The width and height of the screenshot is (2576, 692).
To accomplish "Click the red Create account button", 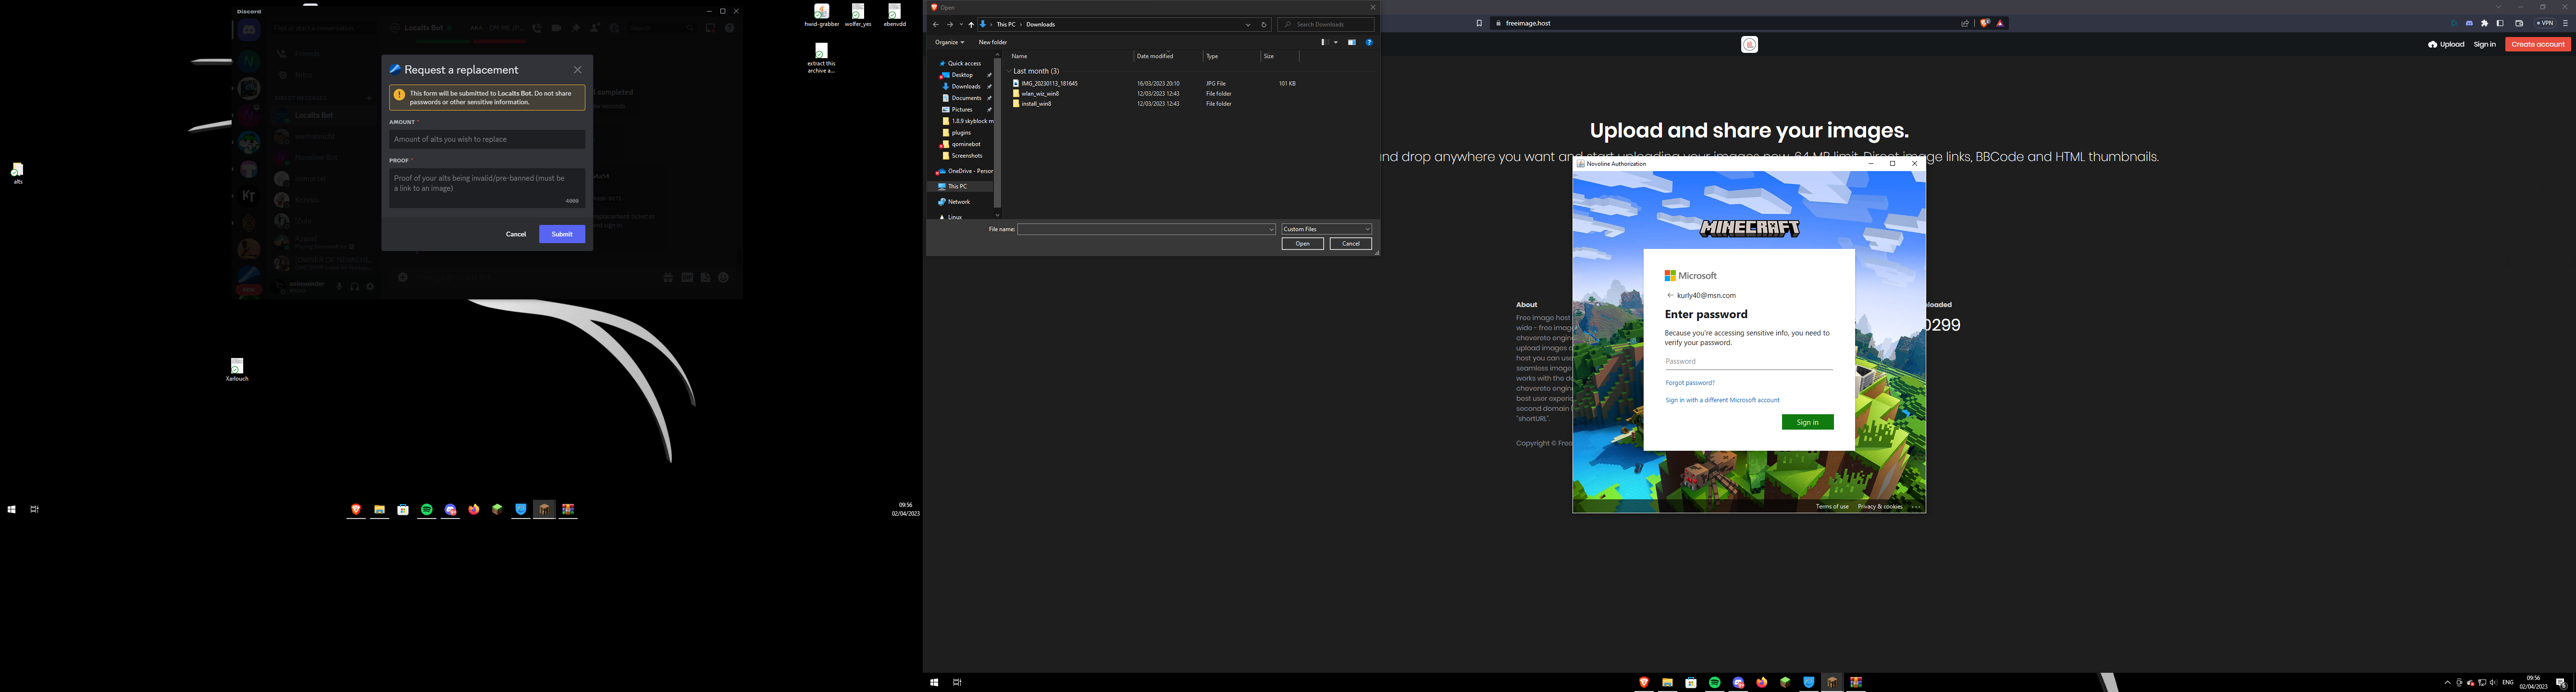I will [2537, 44].
